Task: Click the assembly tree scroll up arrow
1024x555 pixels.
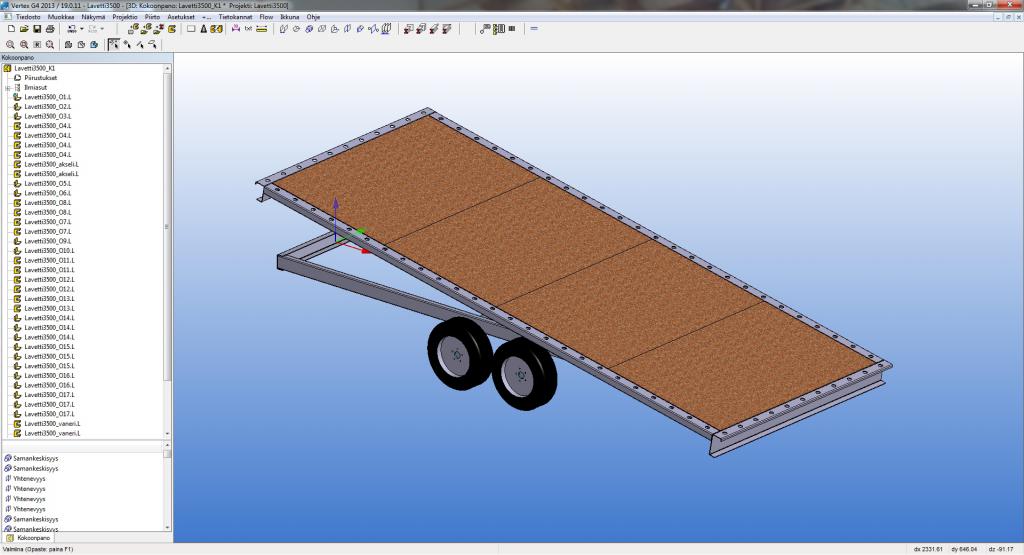Action: coord(167,68)
